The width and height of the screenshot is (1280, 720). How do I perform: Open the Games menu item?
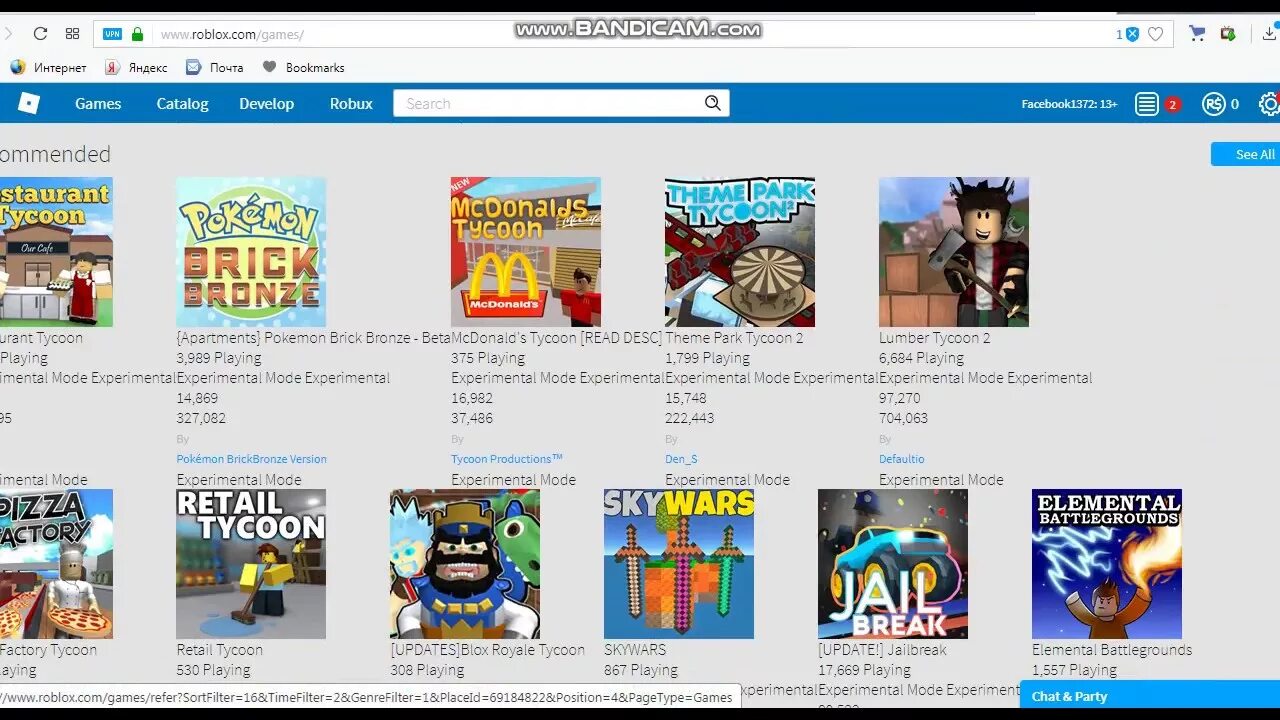(x=98, y=103)
